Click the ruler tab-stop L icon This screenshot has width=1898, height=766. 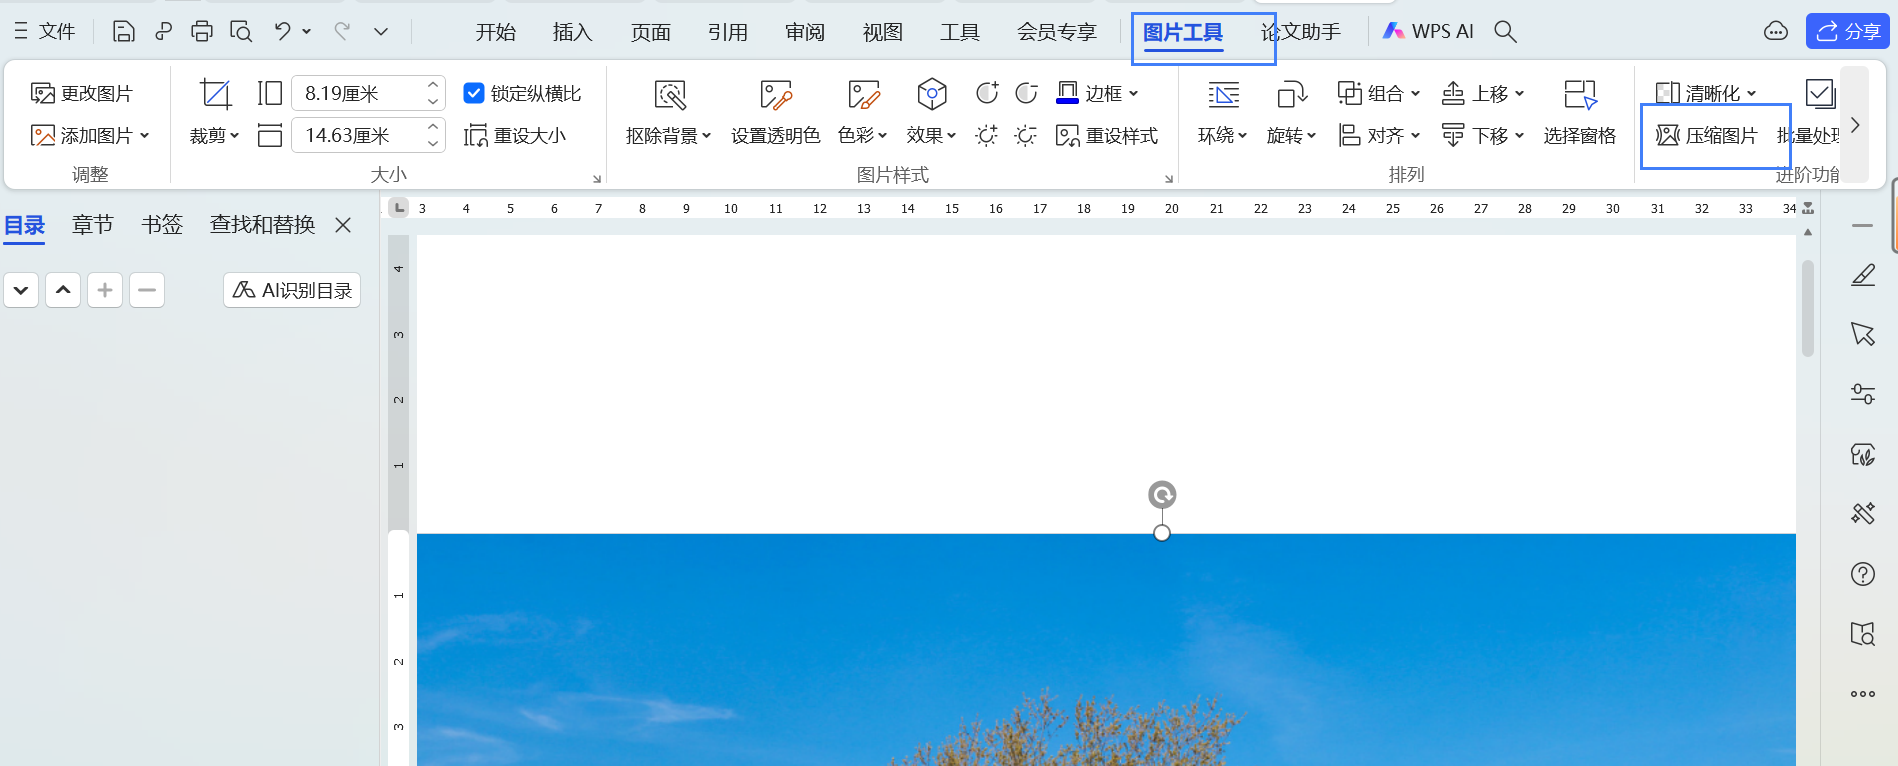(x=399, y=208)
